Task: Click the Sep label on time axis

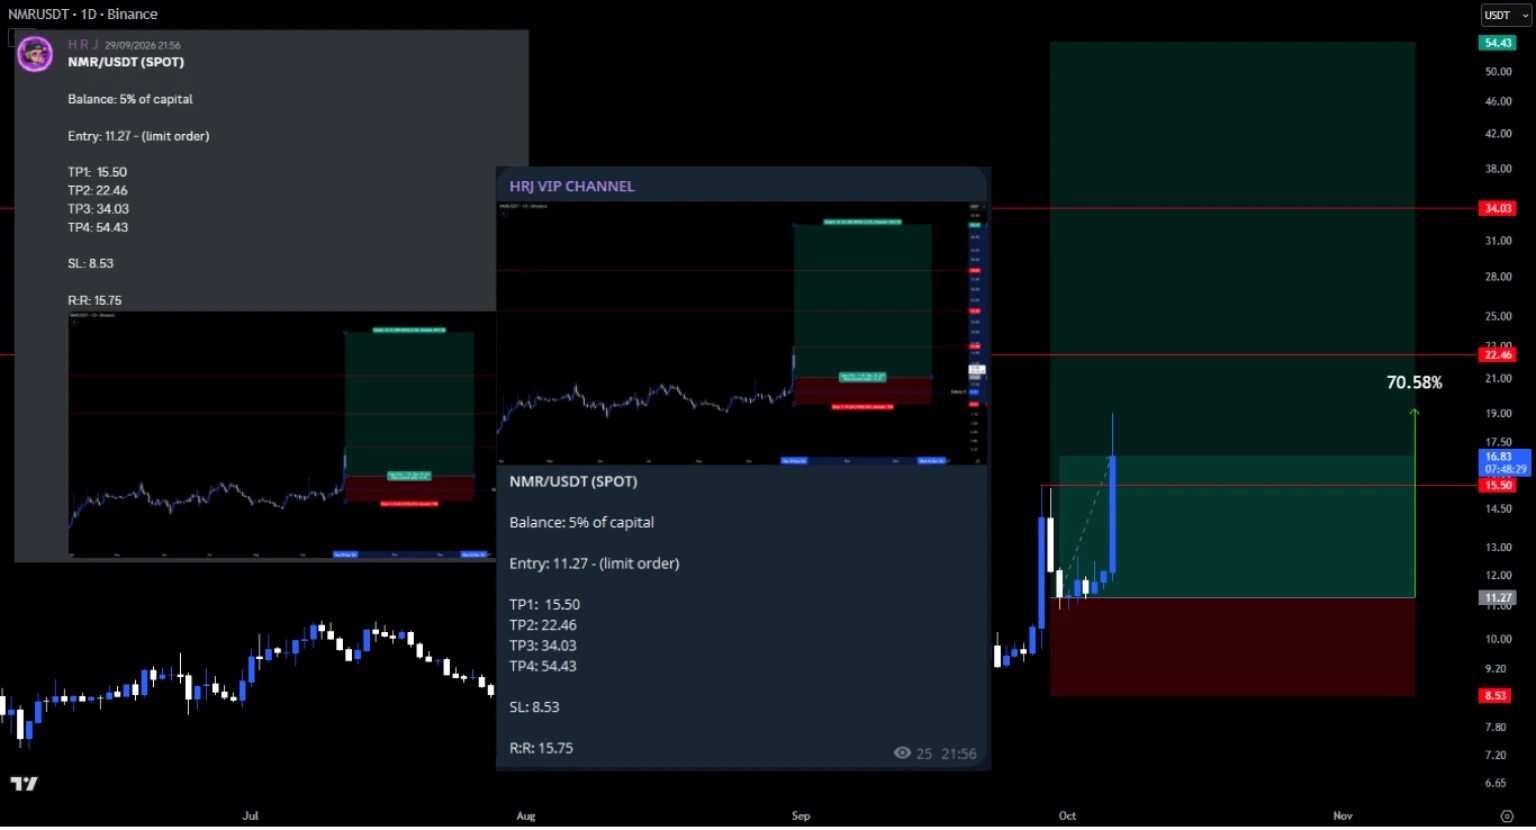Action: [801, 816]
